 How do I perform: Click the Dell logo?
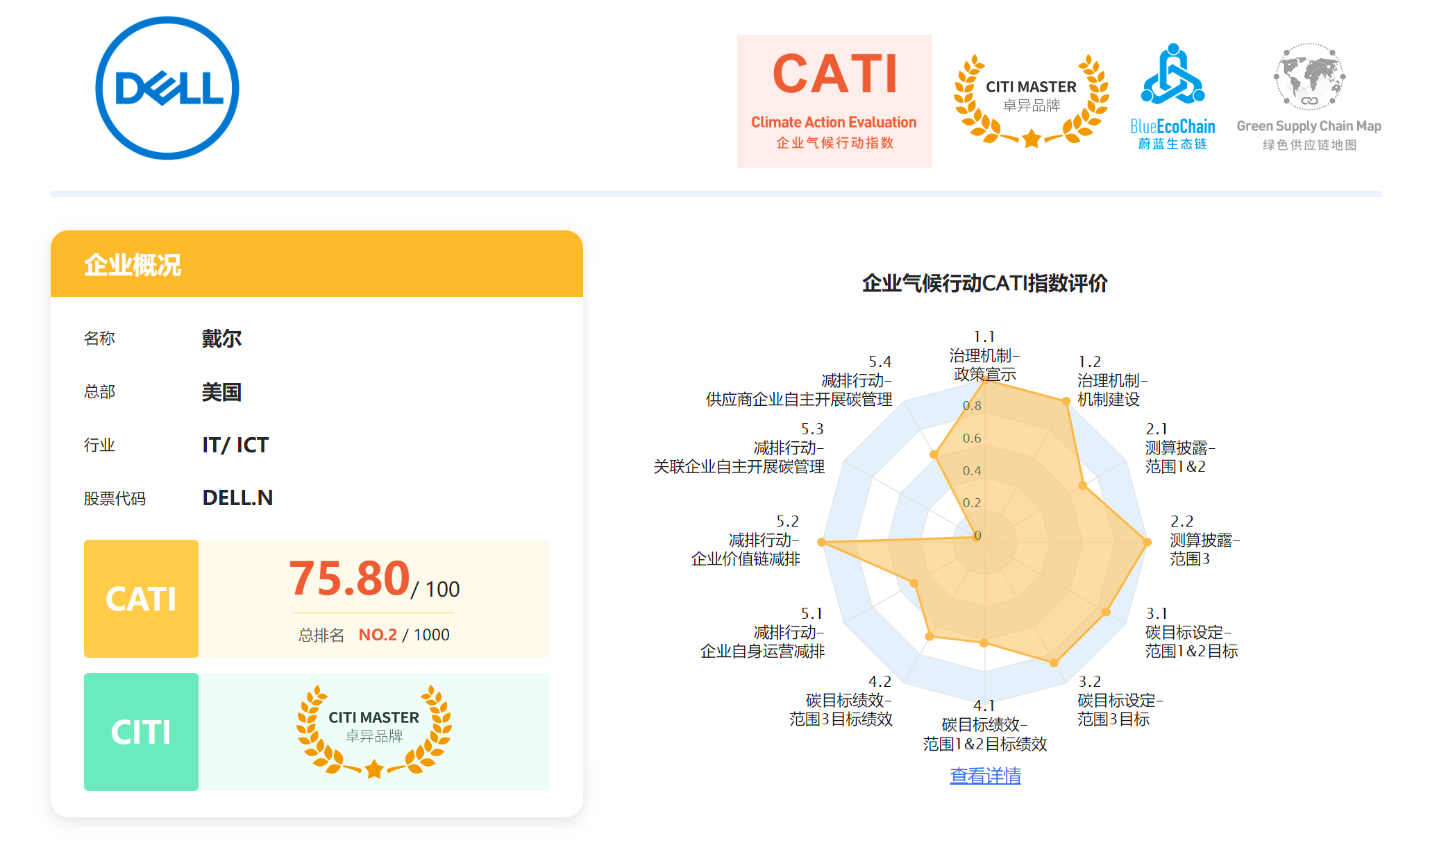click(x=167, y=88)
